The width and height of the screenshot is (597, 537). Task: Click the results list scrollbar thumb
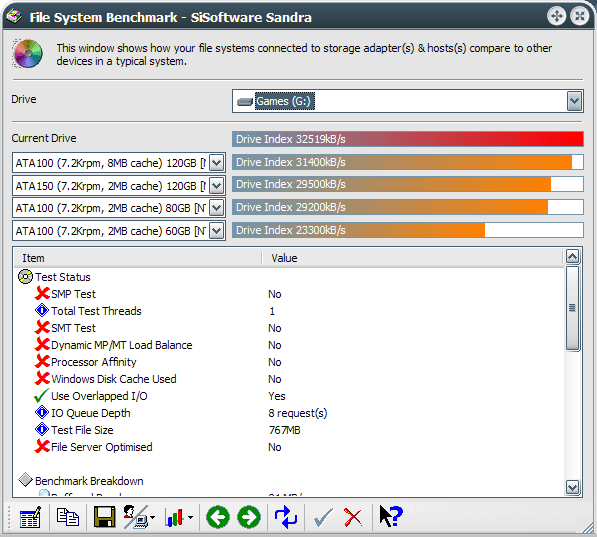[572, 308]
